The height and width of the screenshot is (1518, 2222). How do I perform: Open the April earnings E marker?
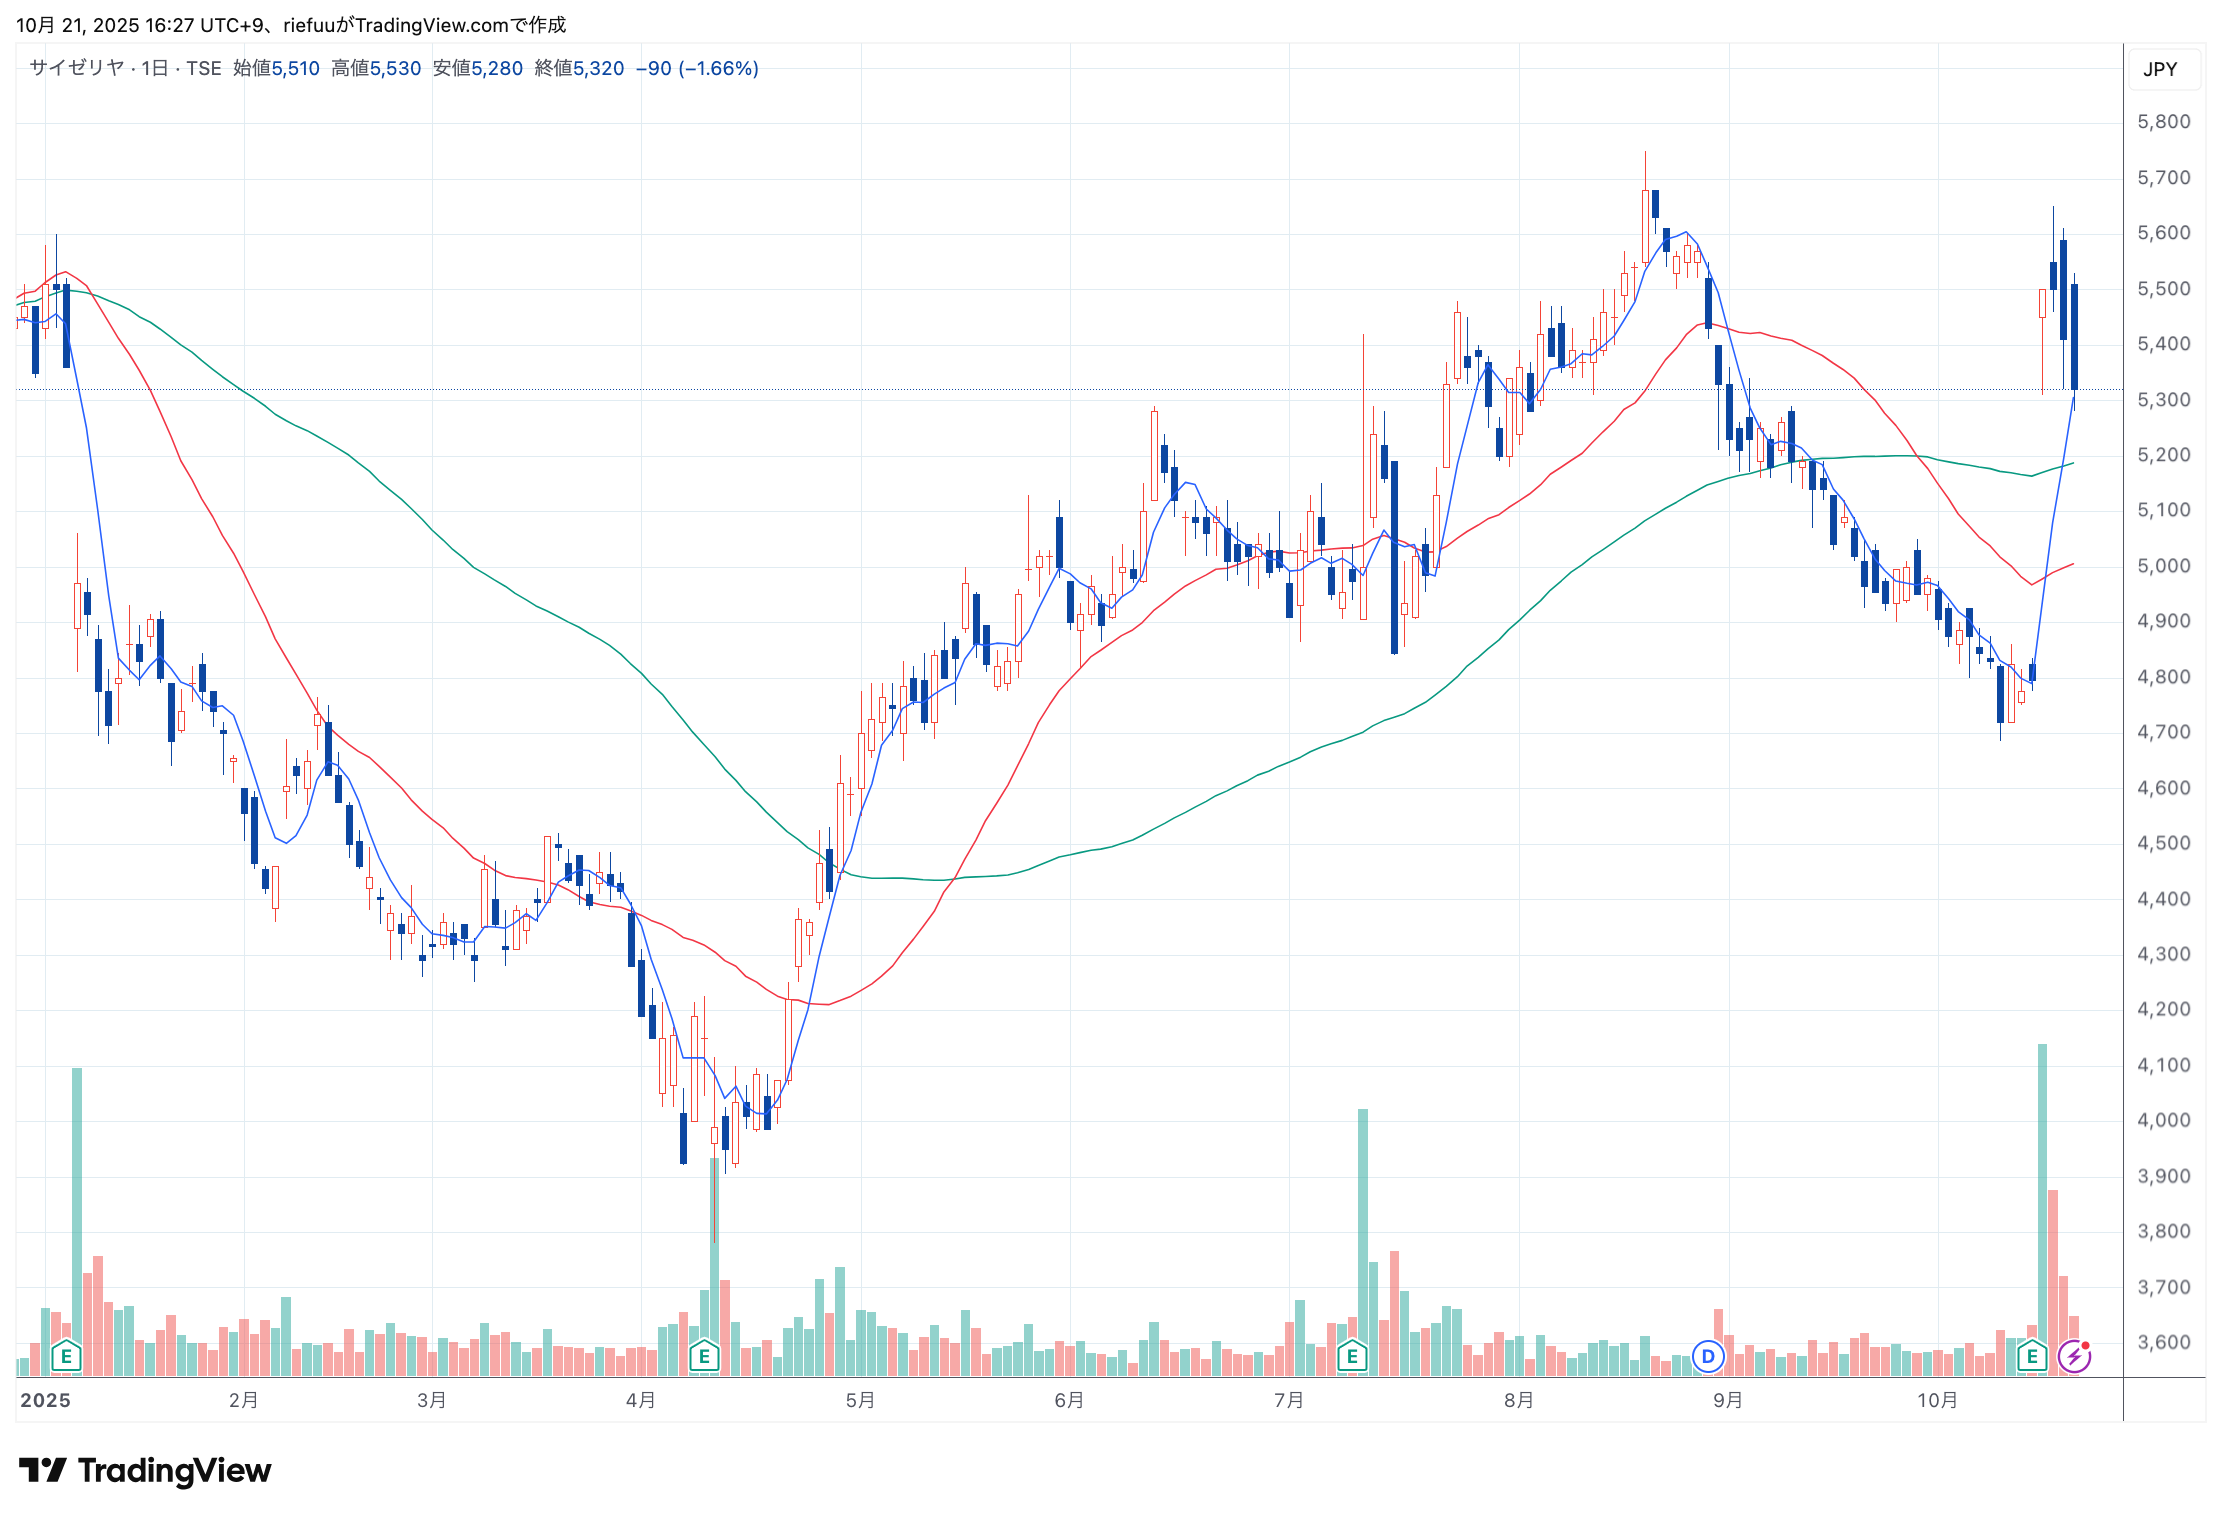[x=704, y=1357]
